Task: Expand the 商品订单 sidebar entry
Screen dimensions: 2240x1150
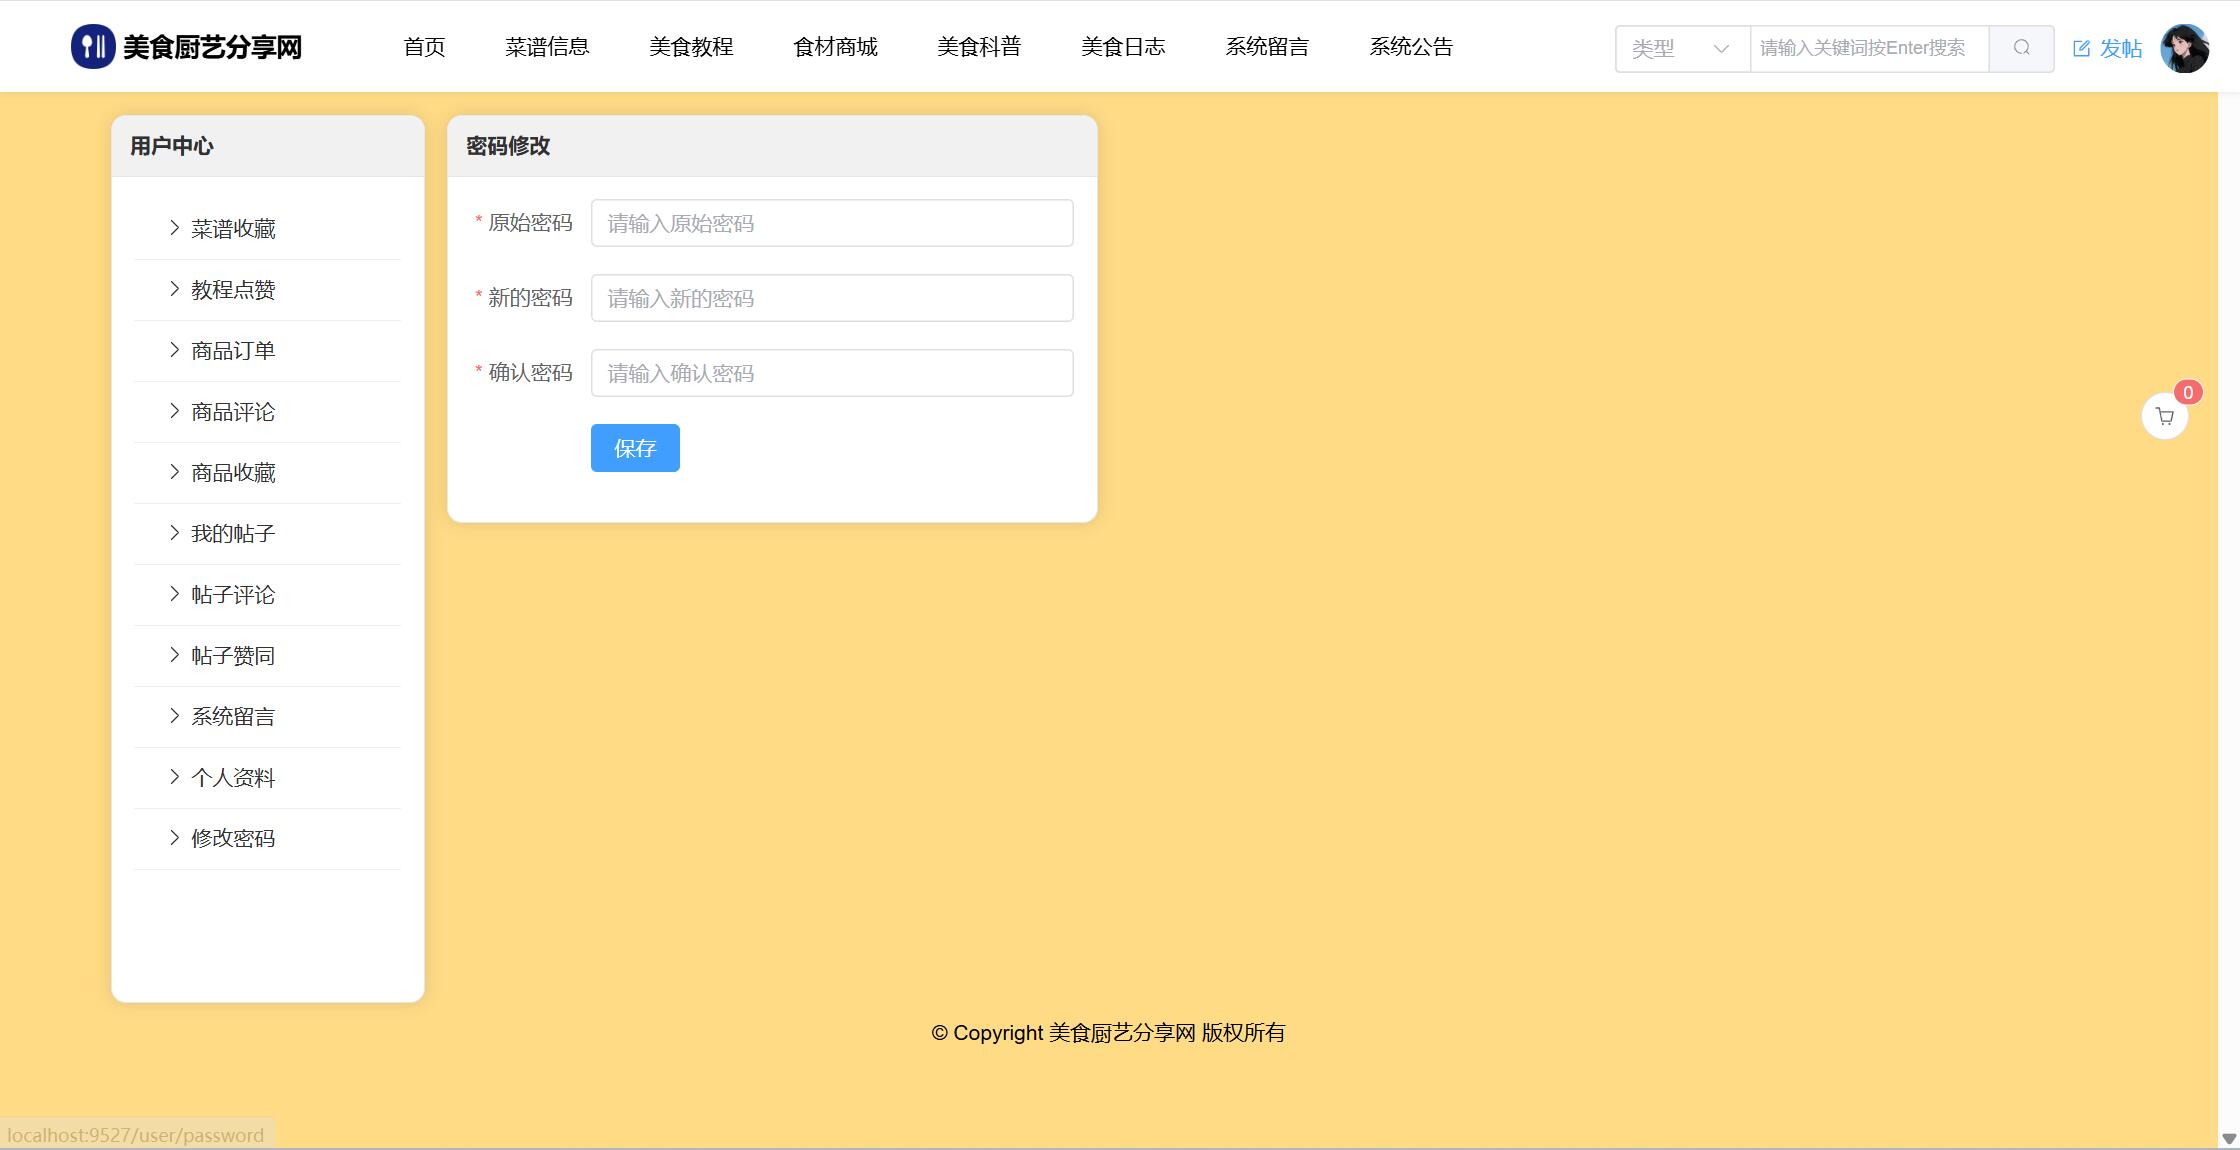Action: click(x=233, y=351)
